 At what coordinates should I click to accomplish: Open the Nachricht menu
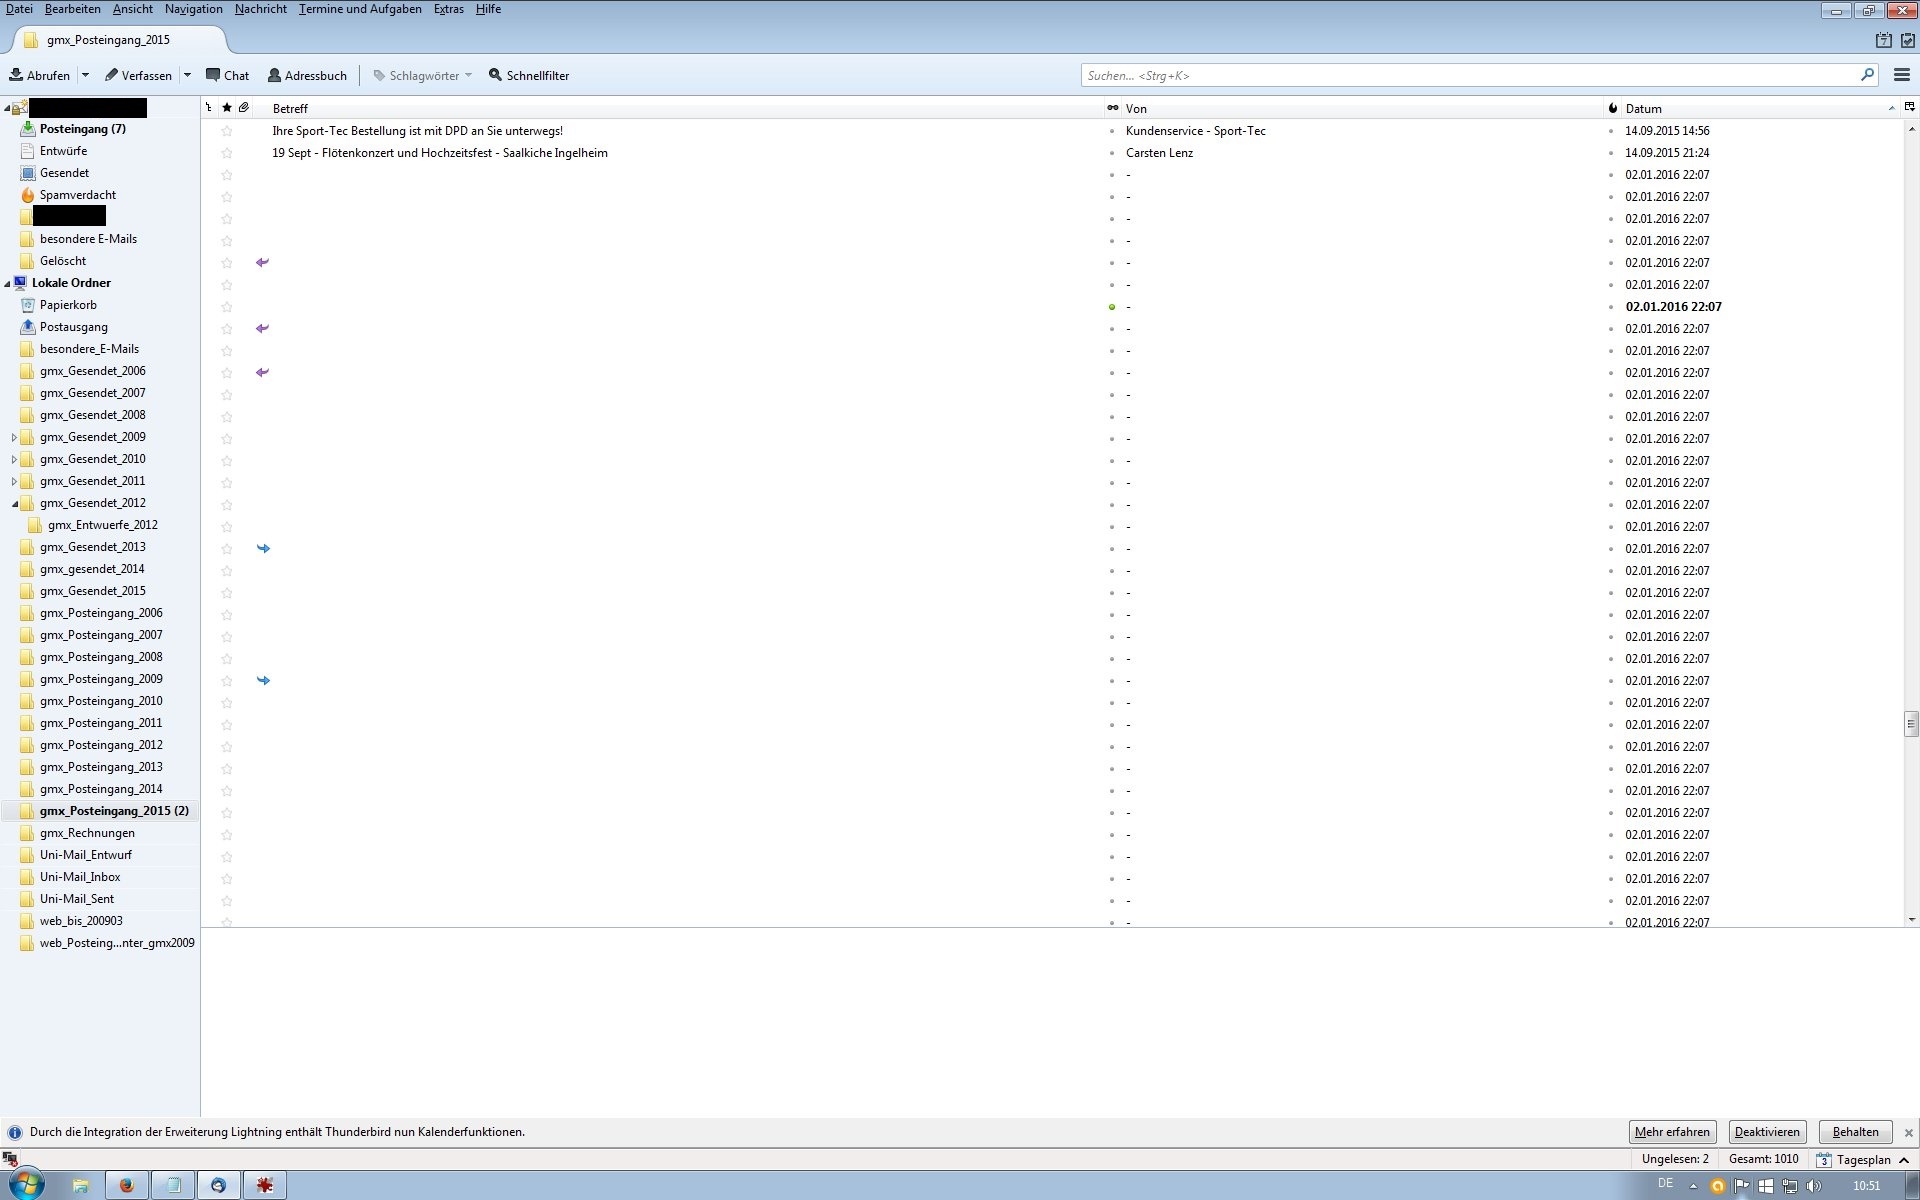[x=260, y=9]
